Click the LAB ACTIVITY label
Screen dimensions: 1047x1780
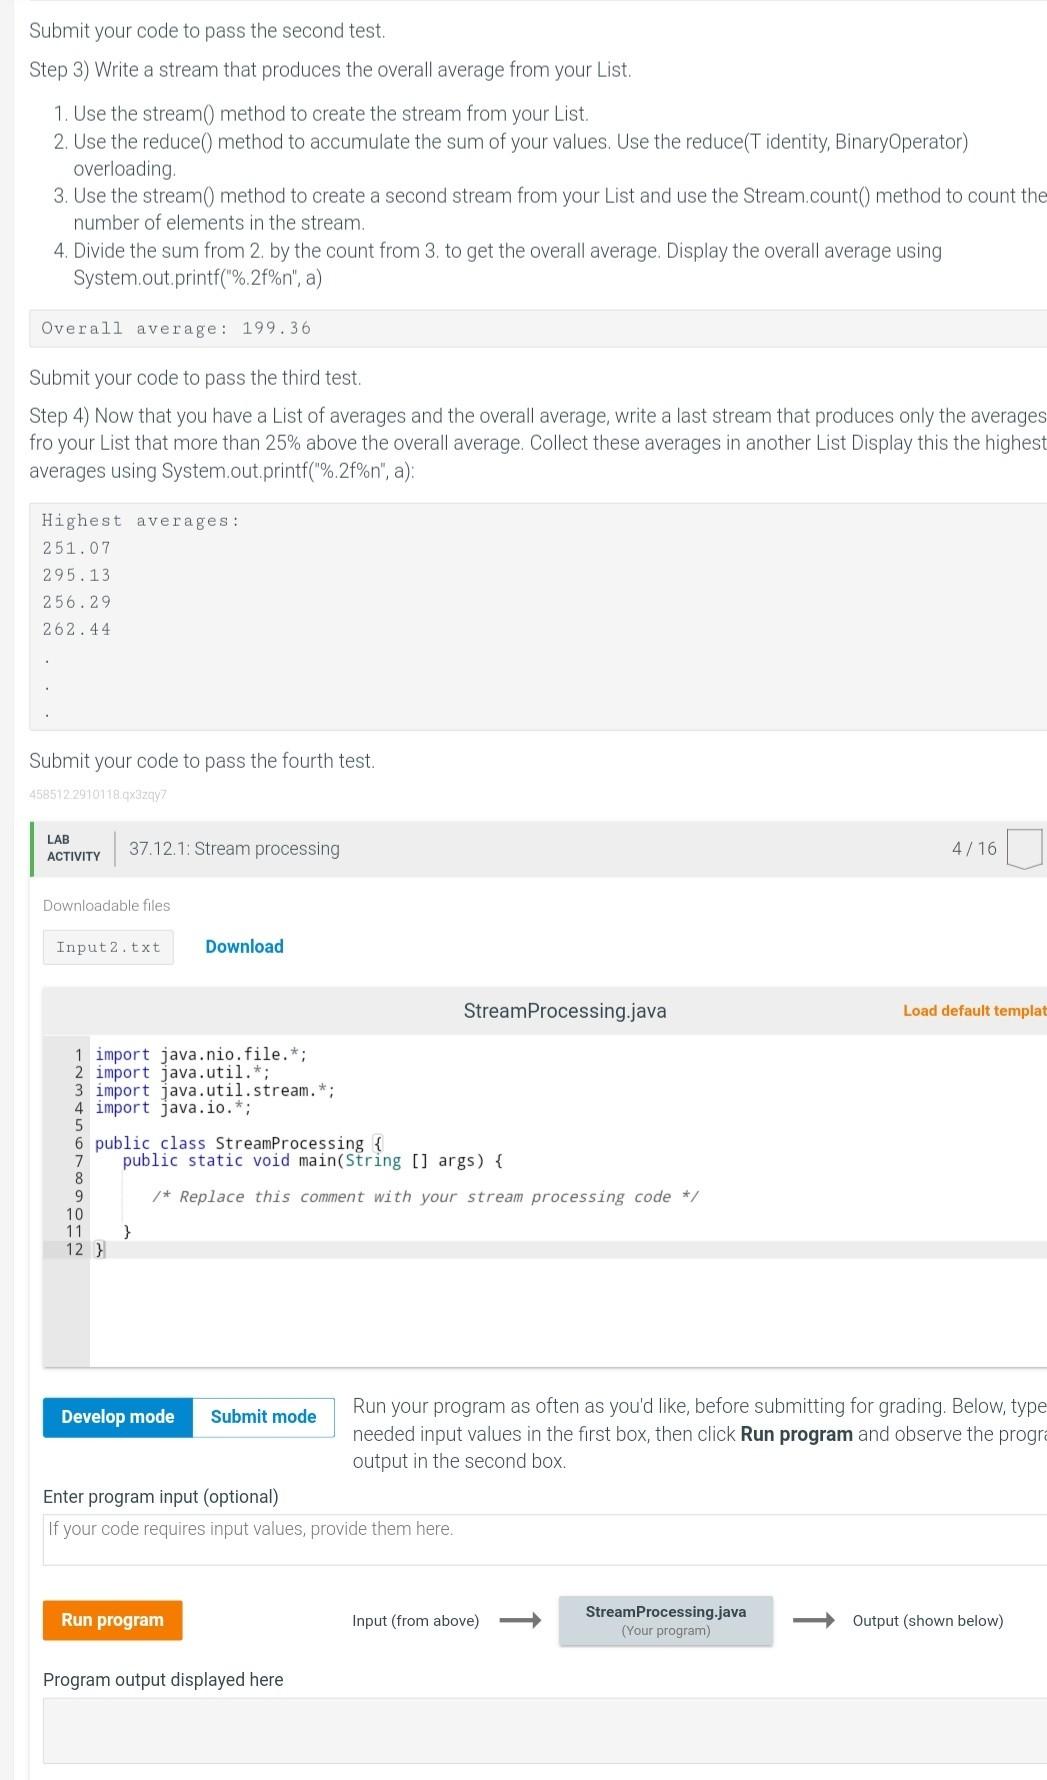click(73, 848)
